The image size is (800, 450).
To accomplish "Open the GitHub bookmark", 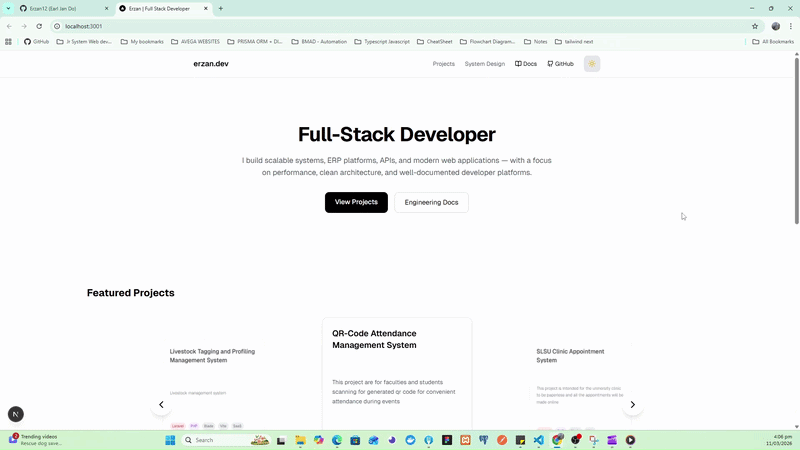I will pos(36,42).
